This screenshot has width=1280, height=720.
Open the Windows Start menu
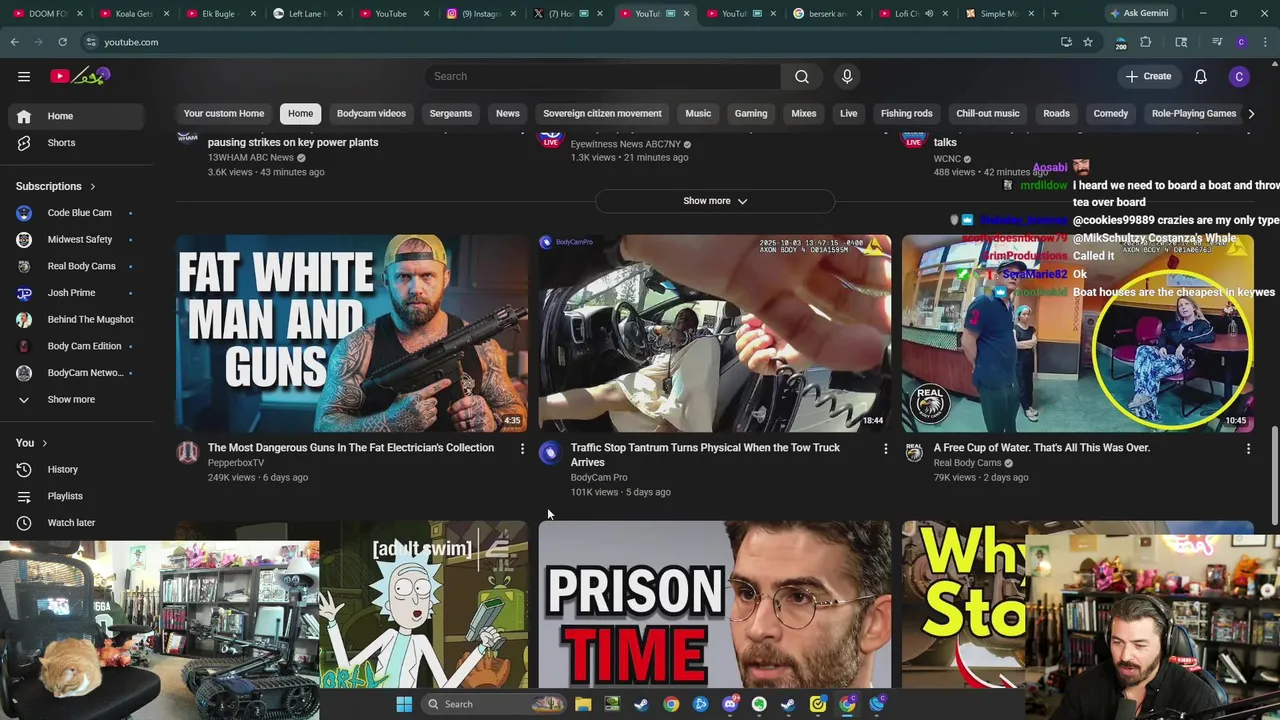pos(404,704)
